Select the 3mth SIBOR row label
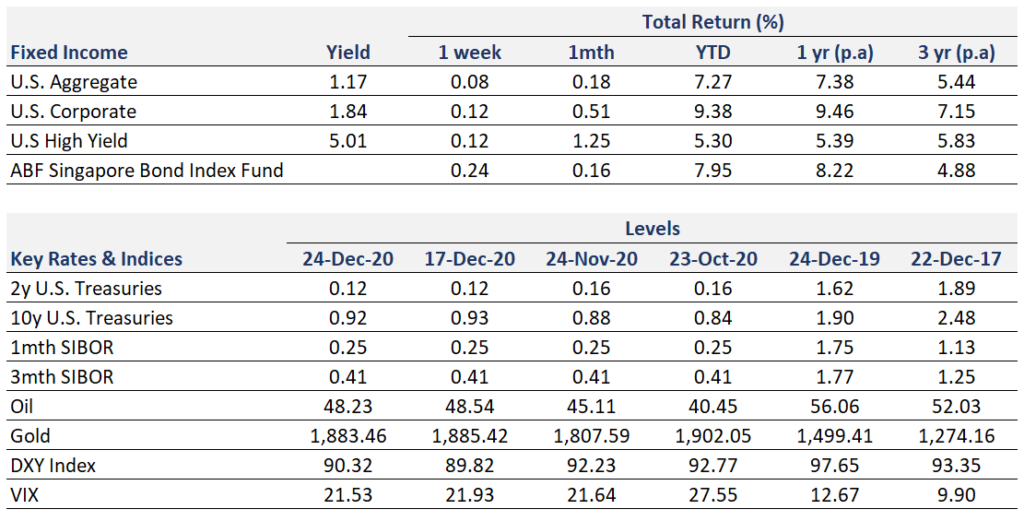This screenshot has height=521, width=1024. click(x=61, y=377)
